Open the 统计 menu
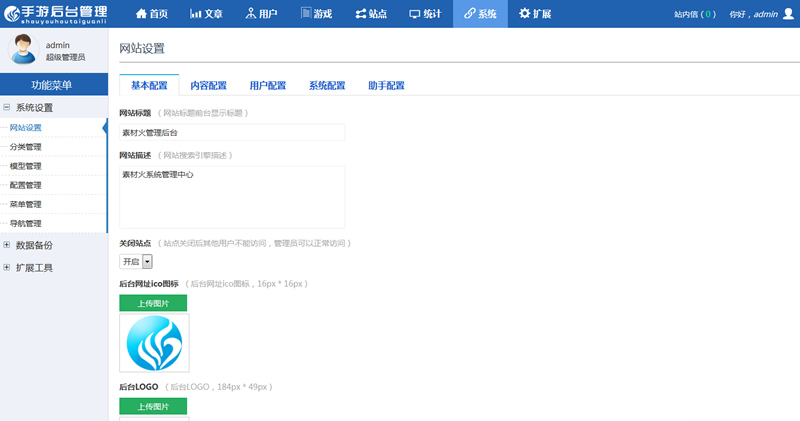This screenshot has width=800, height=421. click(x=426, y=14)
